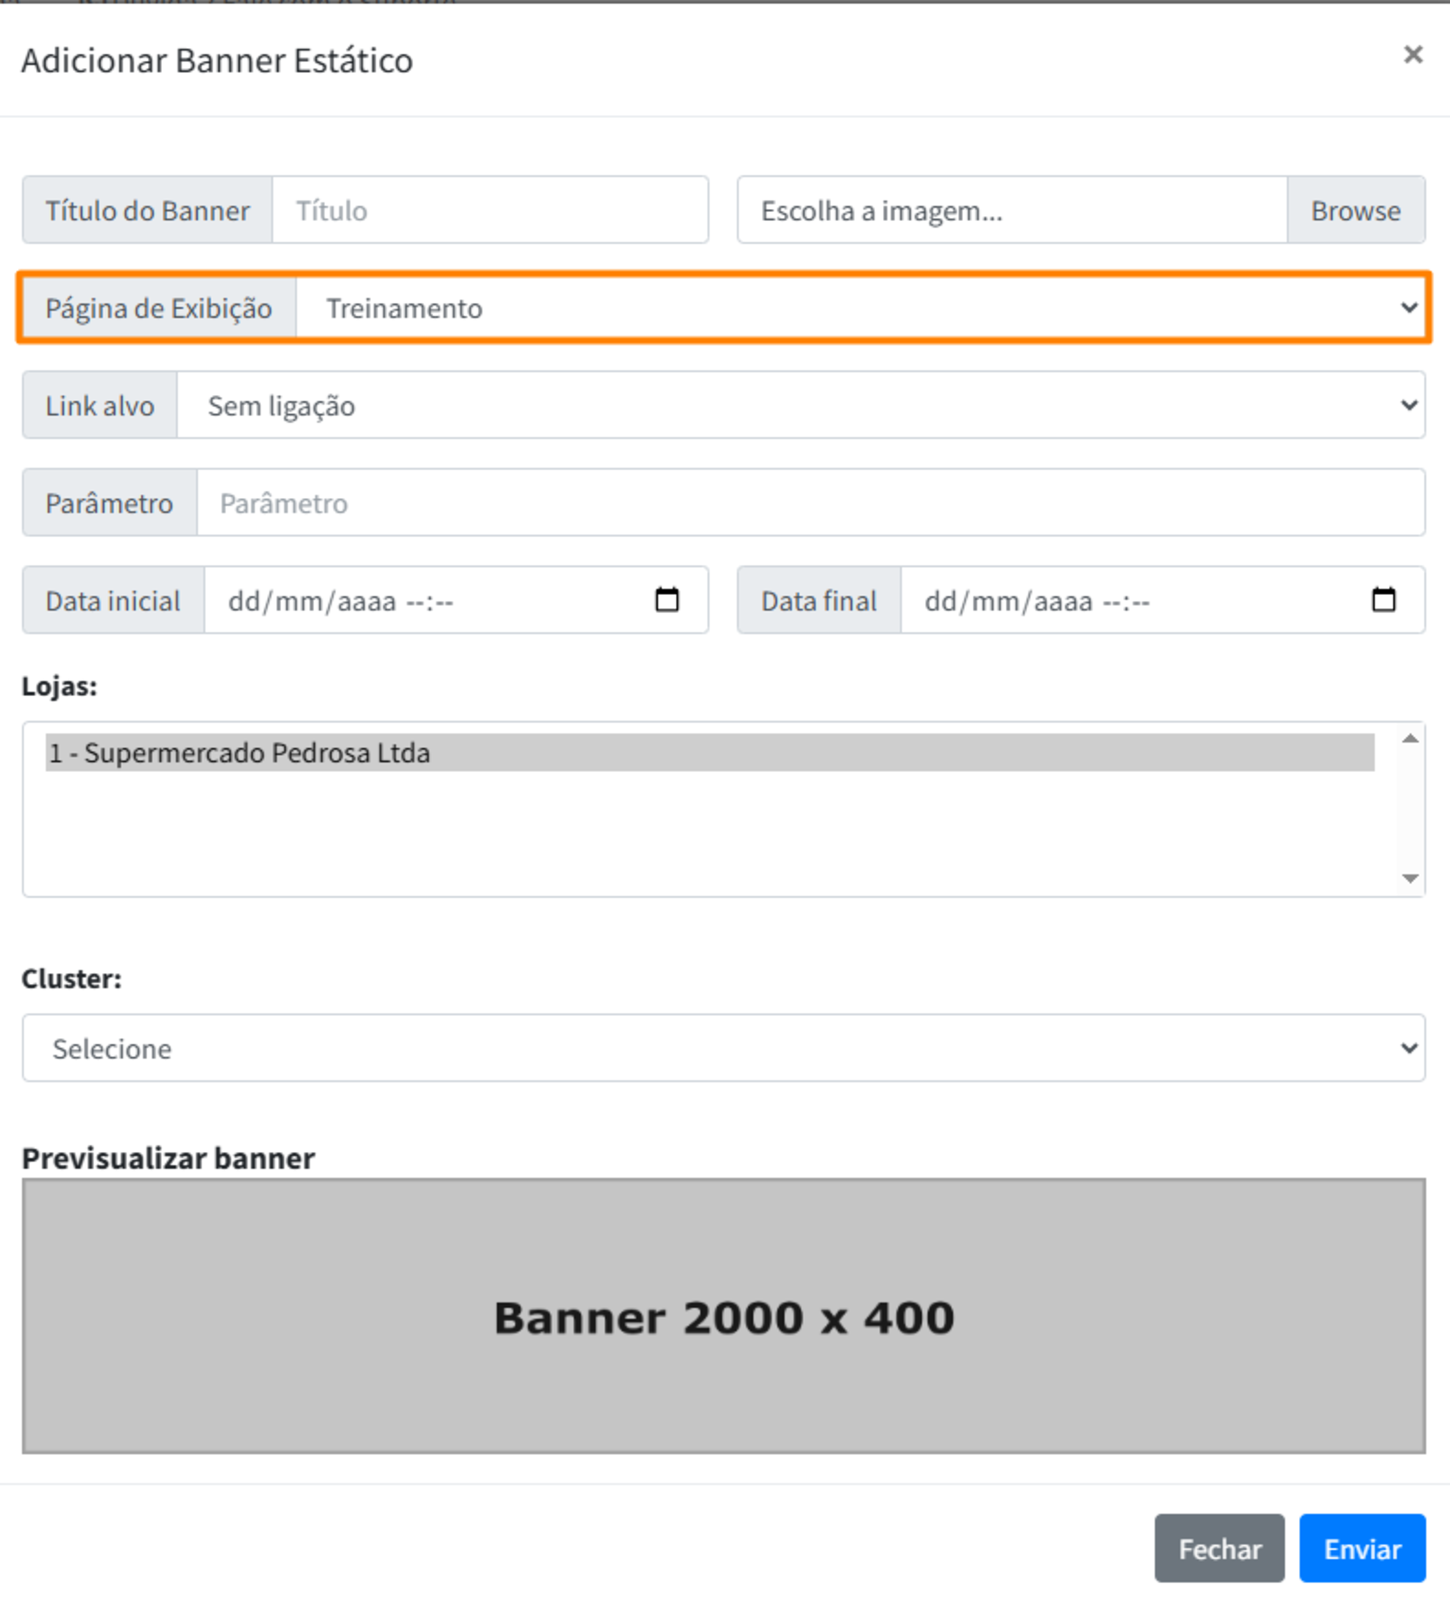
Task: Close the Adicionar Banner Estático dialog
Action: pos(1412,55)
